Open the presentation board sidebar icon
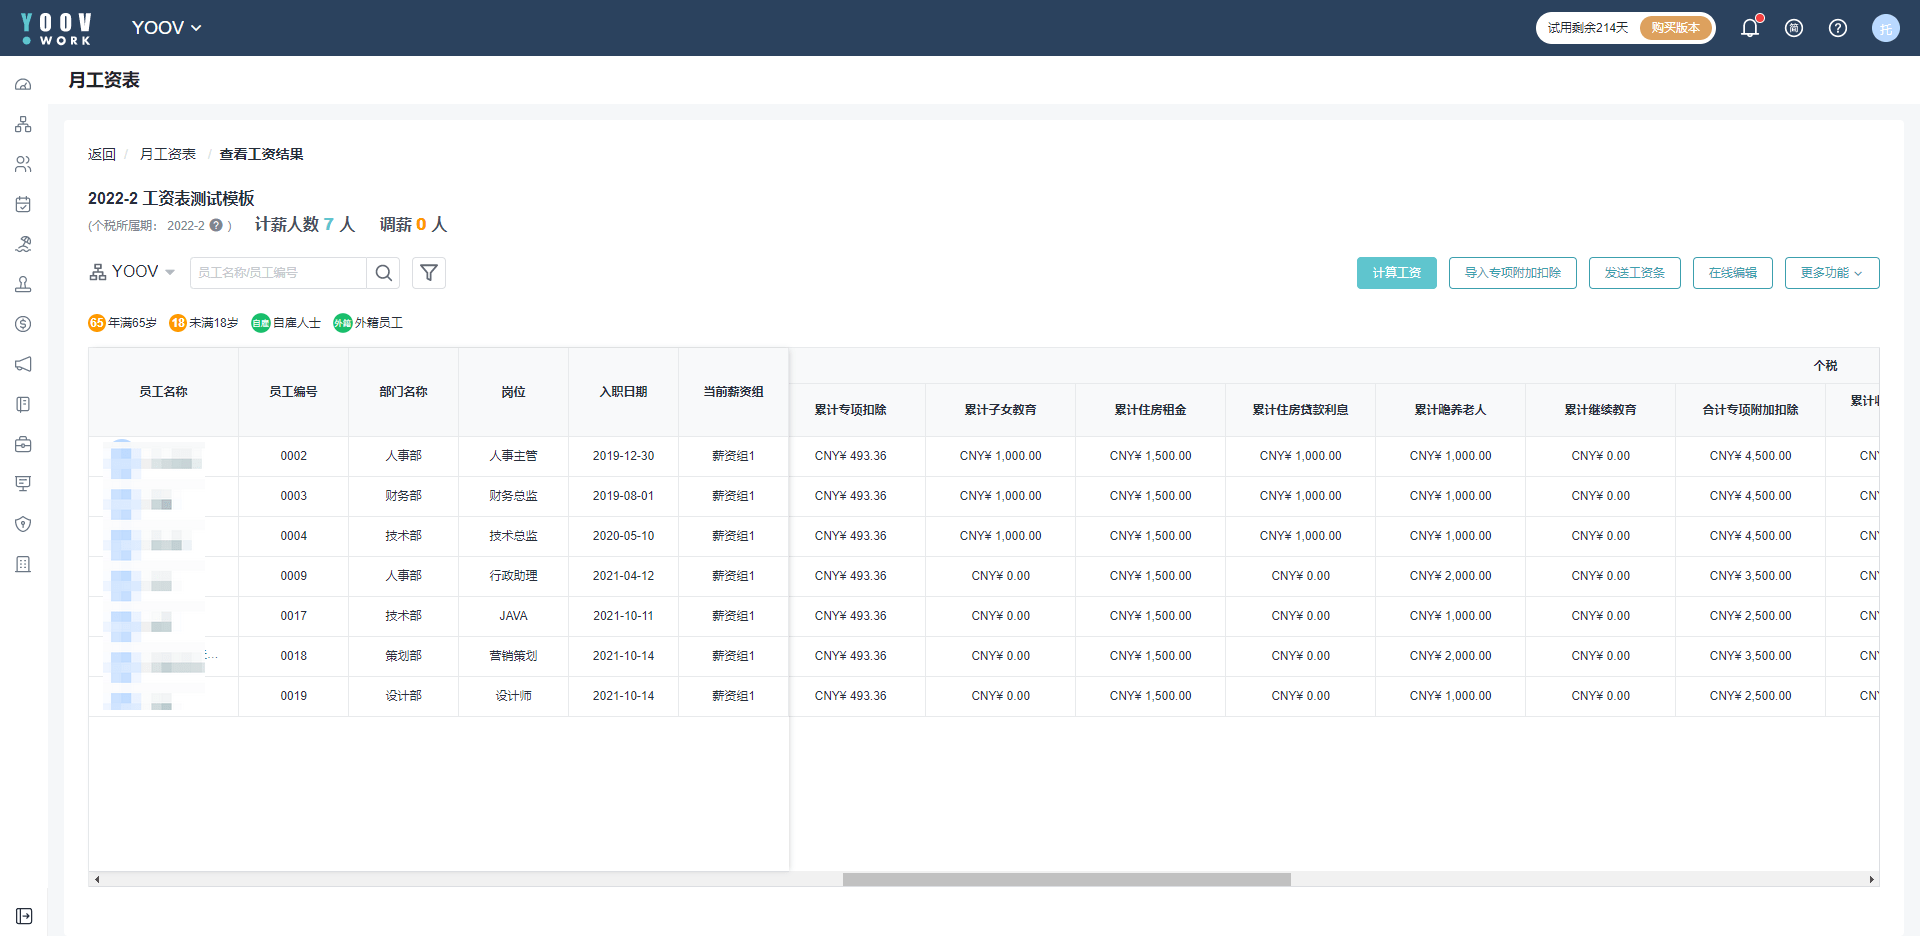 click(23, 484)
